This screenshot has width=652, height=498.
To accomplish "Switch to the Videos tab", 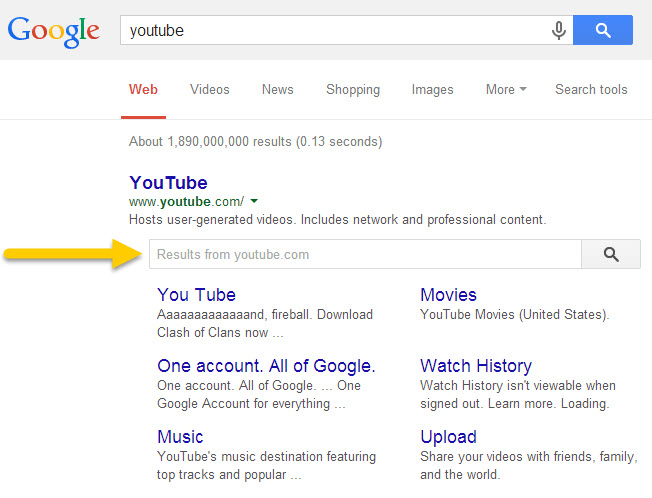I will click(210, 90).
